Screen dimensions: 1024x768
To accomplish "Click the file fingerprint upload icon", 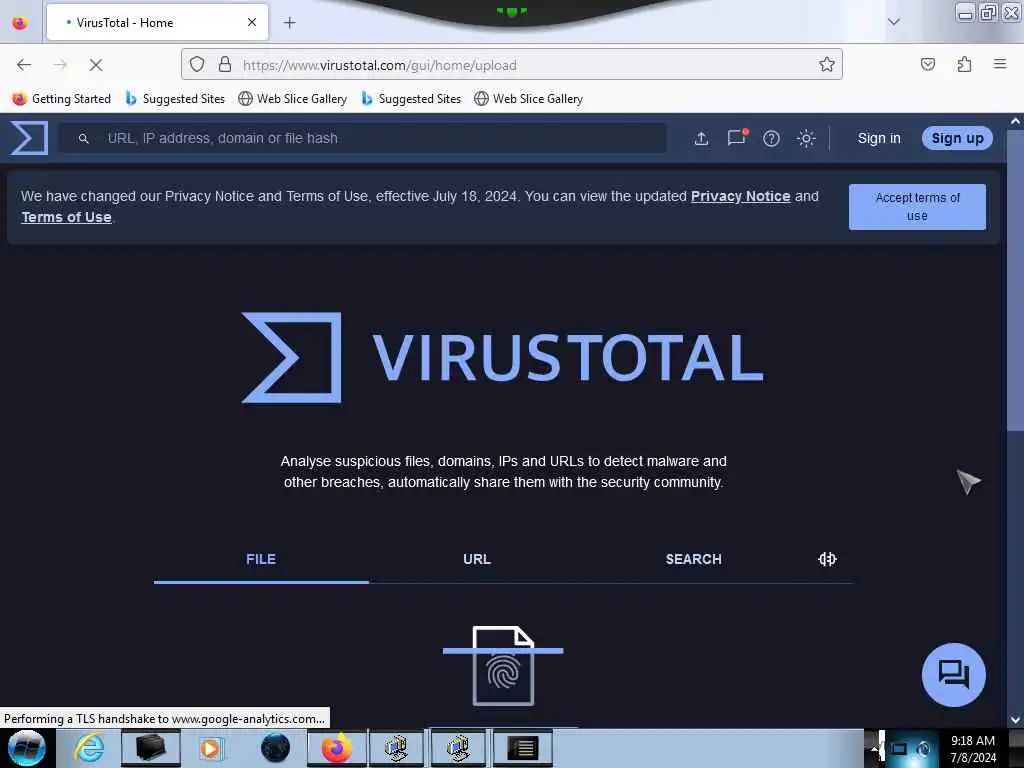I will point(503,665).
